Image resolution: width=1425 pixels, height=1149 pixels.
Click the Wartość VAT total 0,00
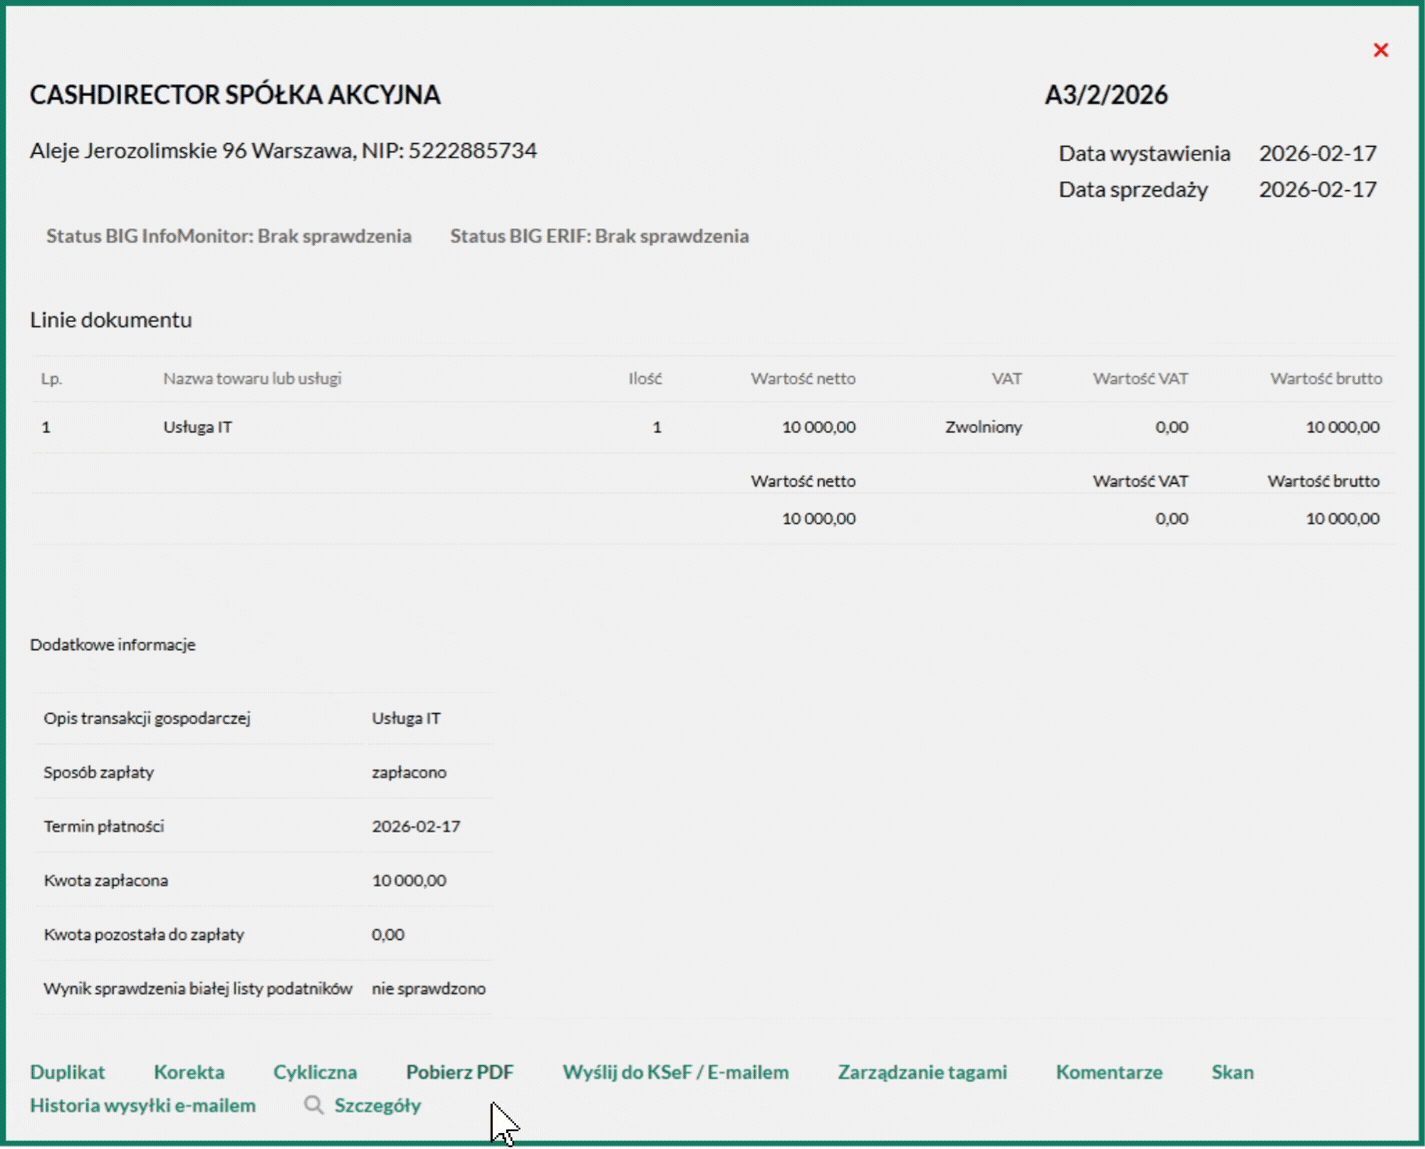tap(1171, 518)
